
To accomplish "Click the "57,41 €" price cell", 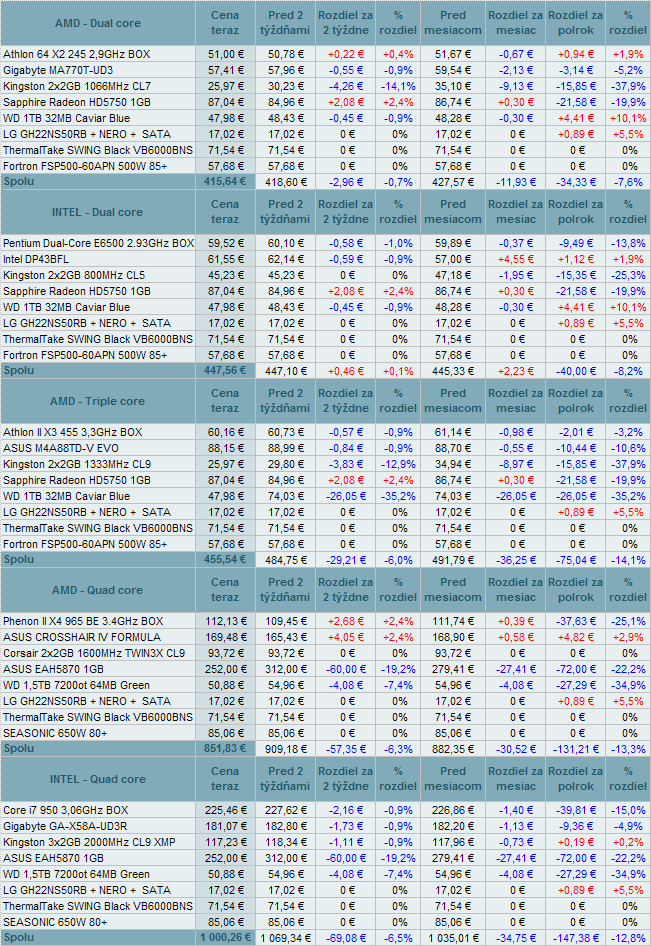I will [x=226, y=70].
